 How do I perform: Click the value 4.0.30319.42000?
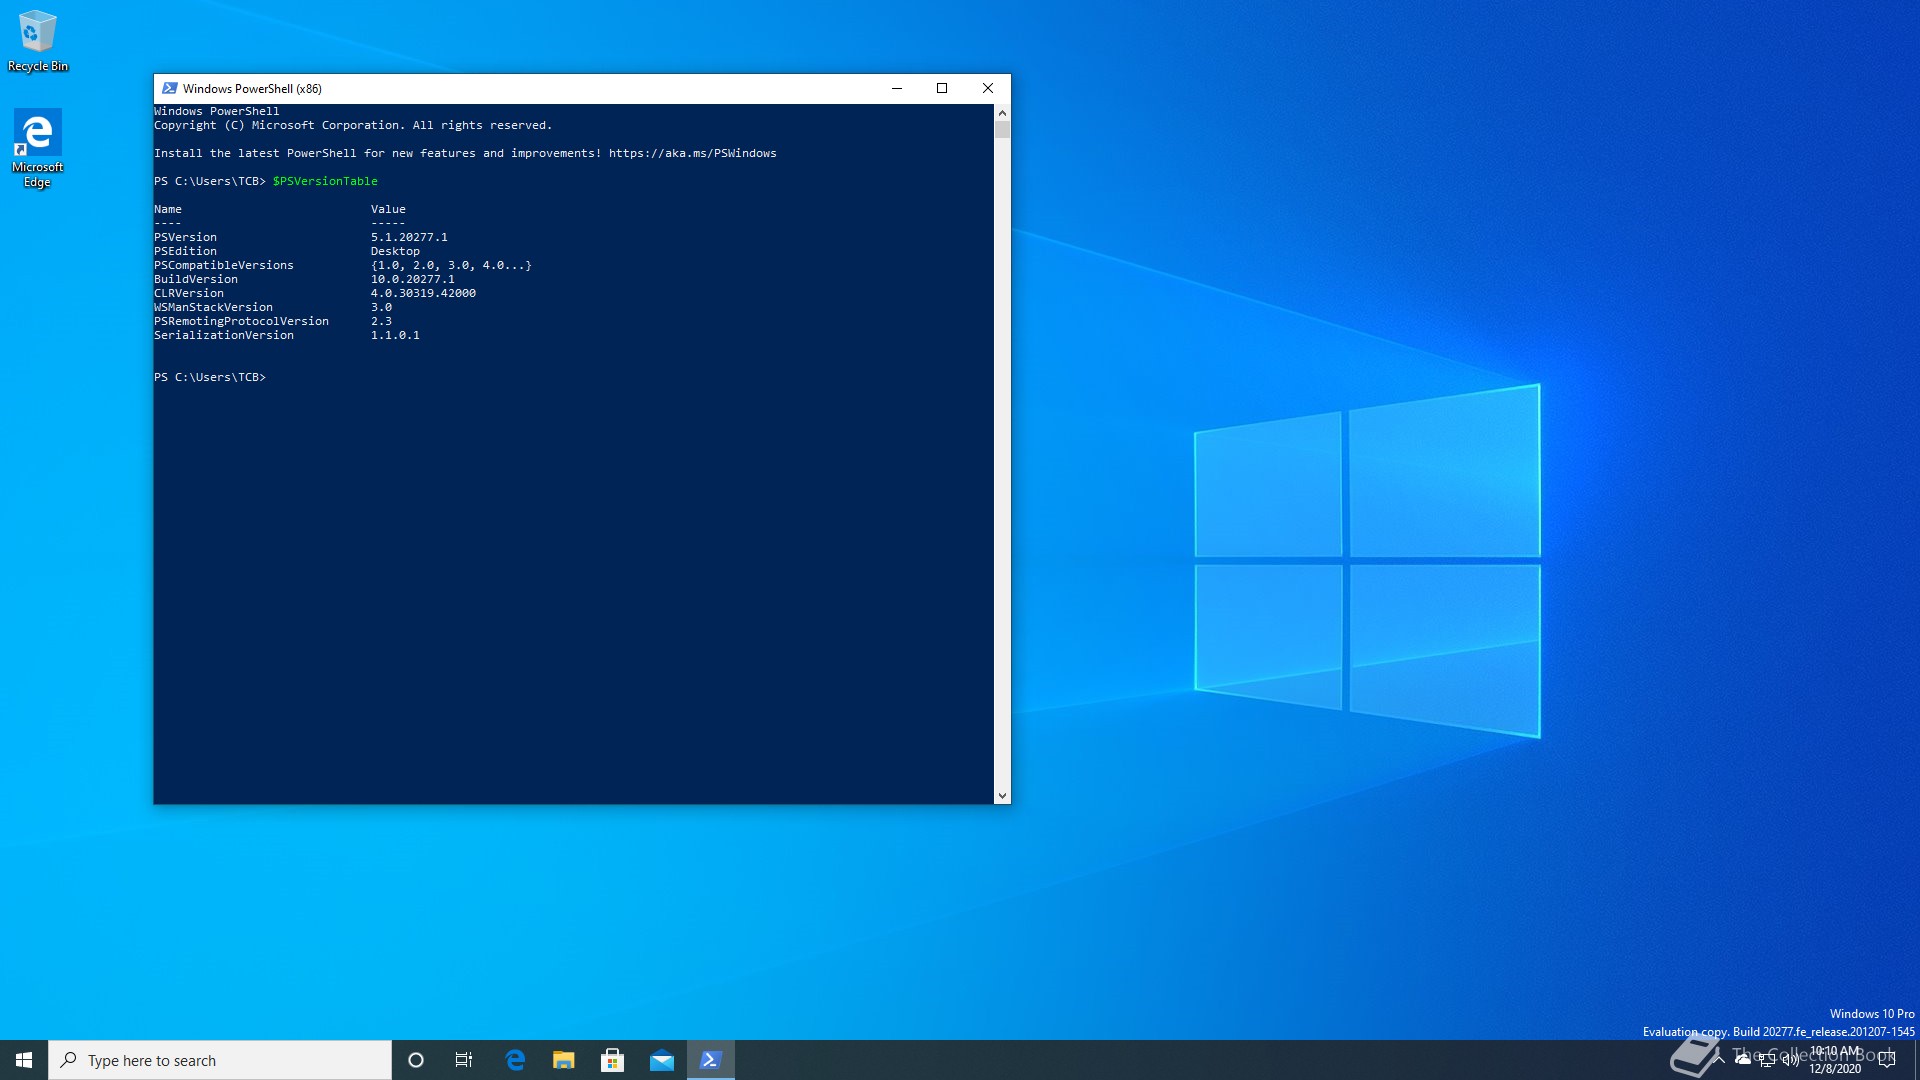(423, 293)
